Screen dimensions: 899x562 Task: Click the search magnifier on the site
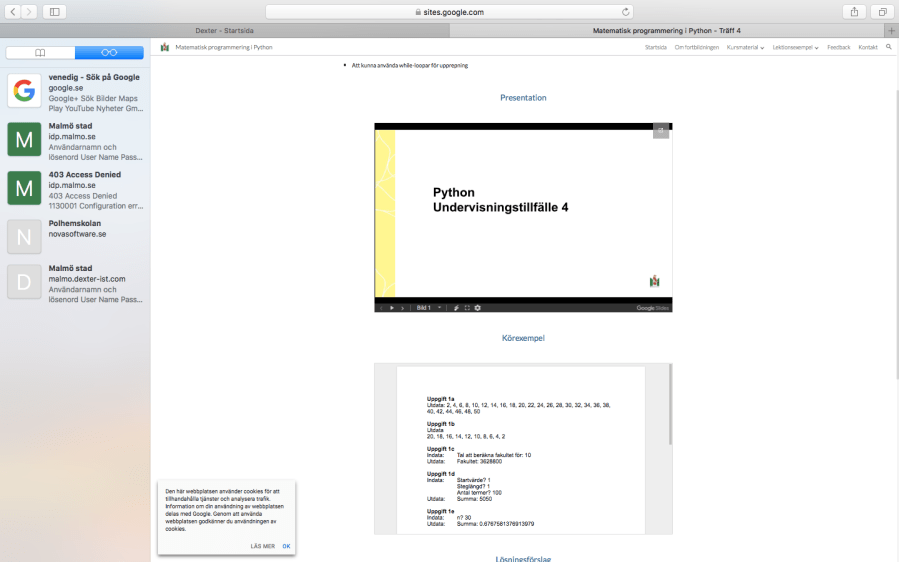[888, 47]
